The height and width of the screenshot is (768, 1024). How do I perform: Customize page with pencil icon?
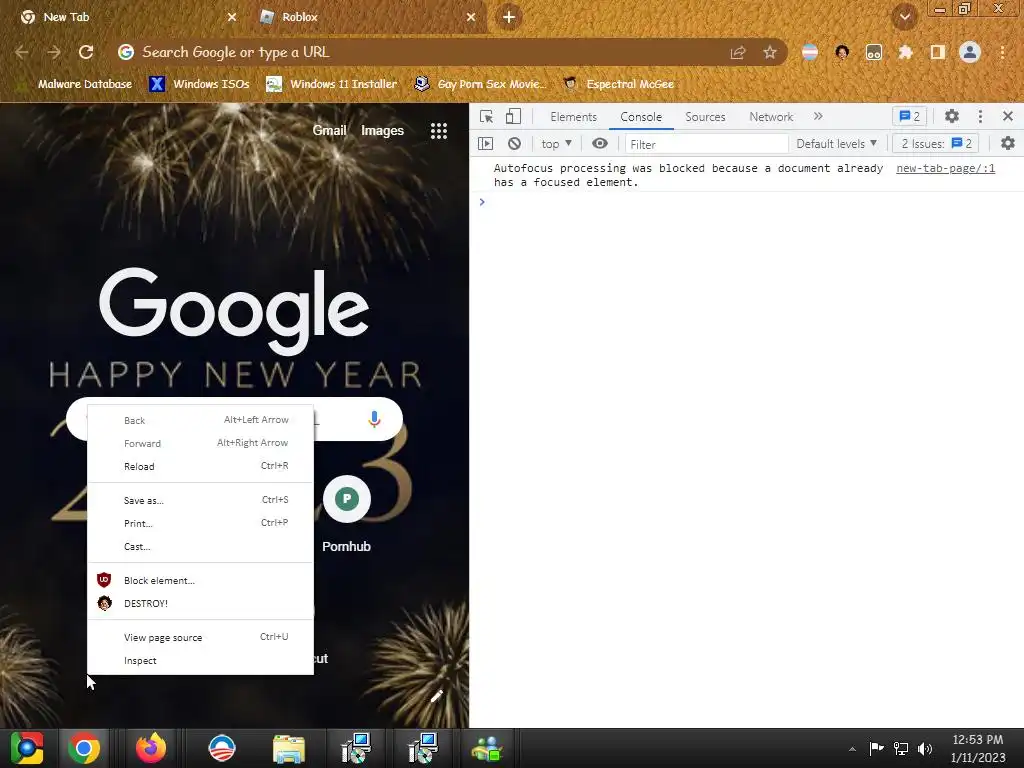click(x=437, y=696)
